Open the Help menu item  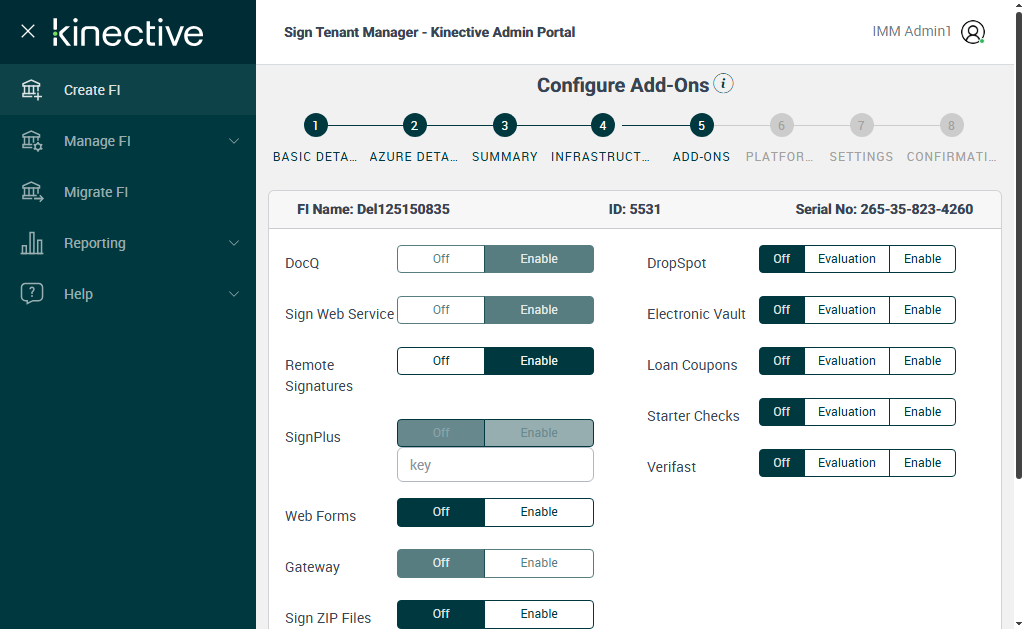click(x=128, y=293)
